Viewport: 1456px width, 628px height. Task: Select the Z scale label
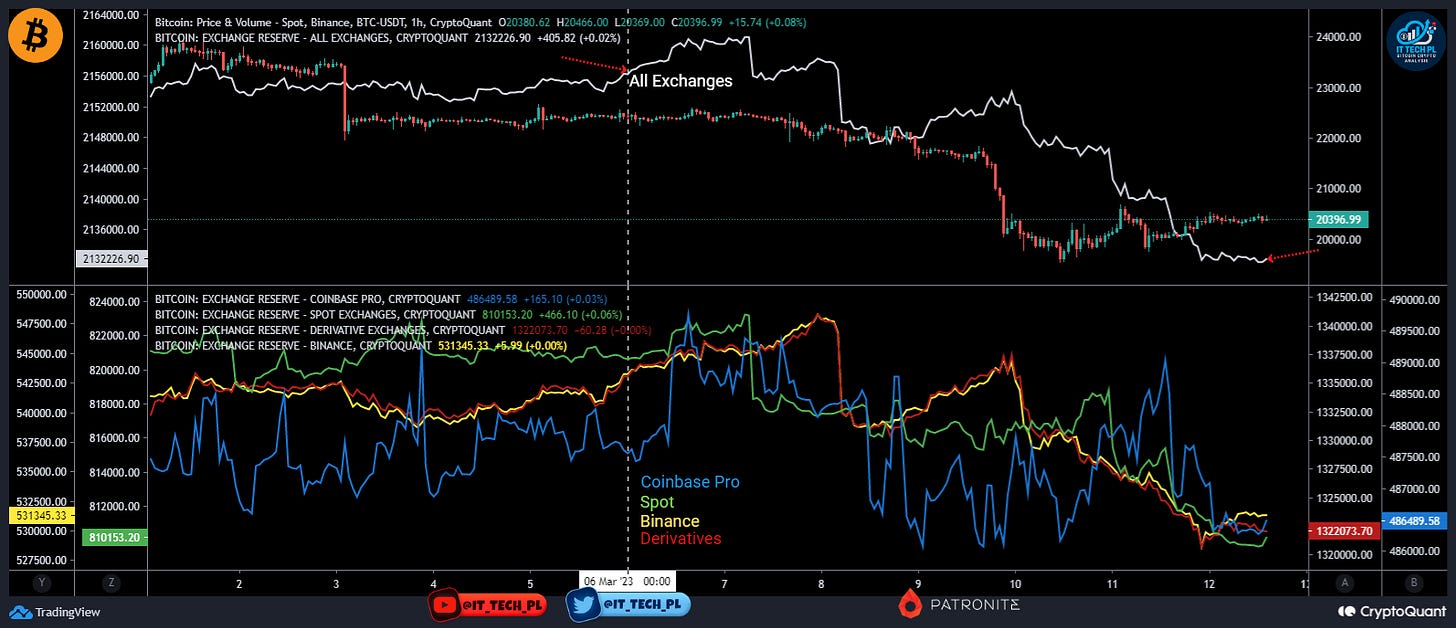point(109,582)
